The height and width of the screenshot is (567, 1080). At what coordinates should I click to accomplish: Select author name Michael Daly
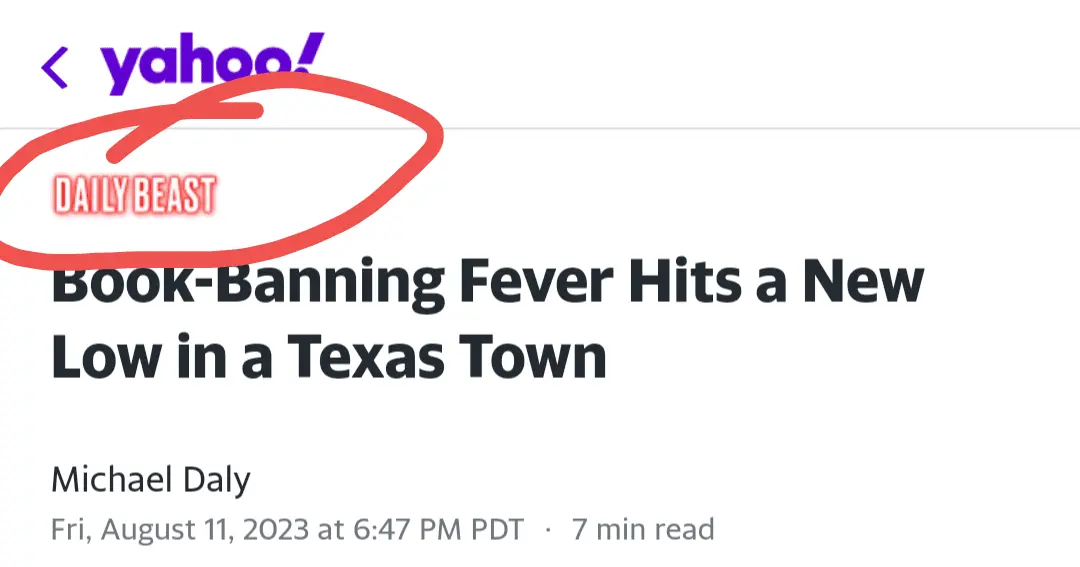click(150, 480)
